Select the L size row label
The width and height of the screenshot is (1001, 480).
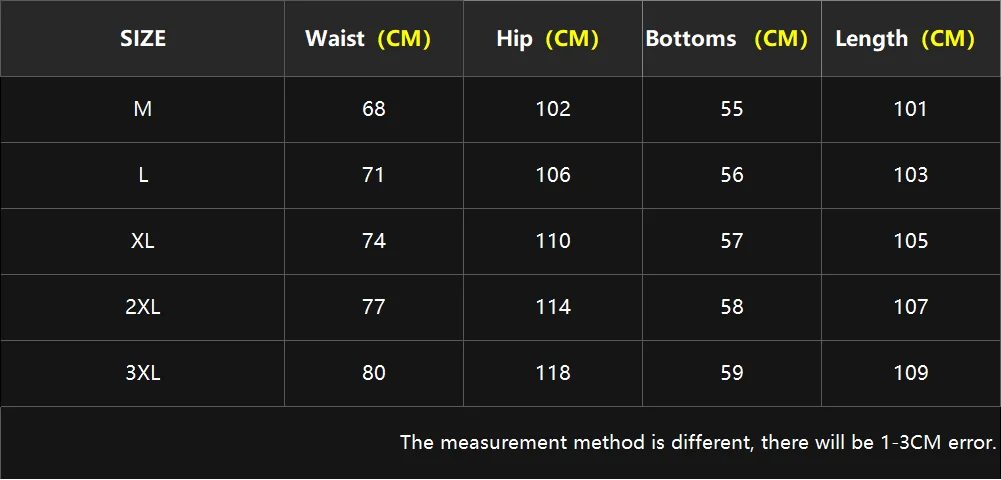point(143,175)
